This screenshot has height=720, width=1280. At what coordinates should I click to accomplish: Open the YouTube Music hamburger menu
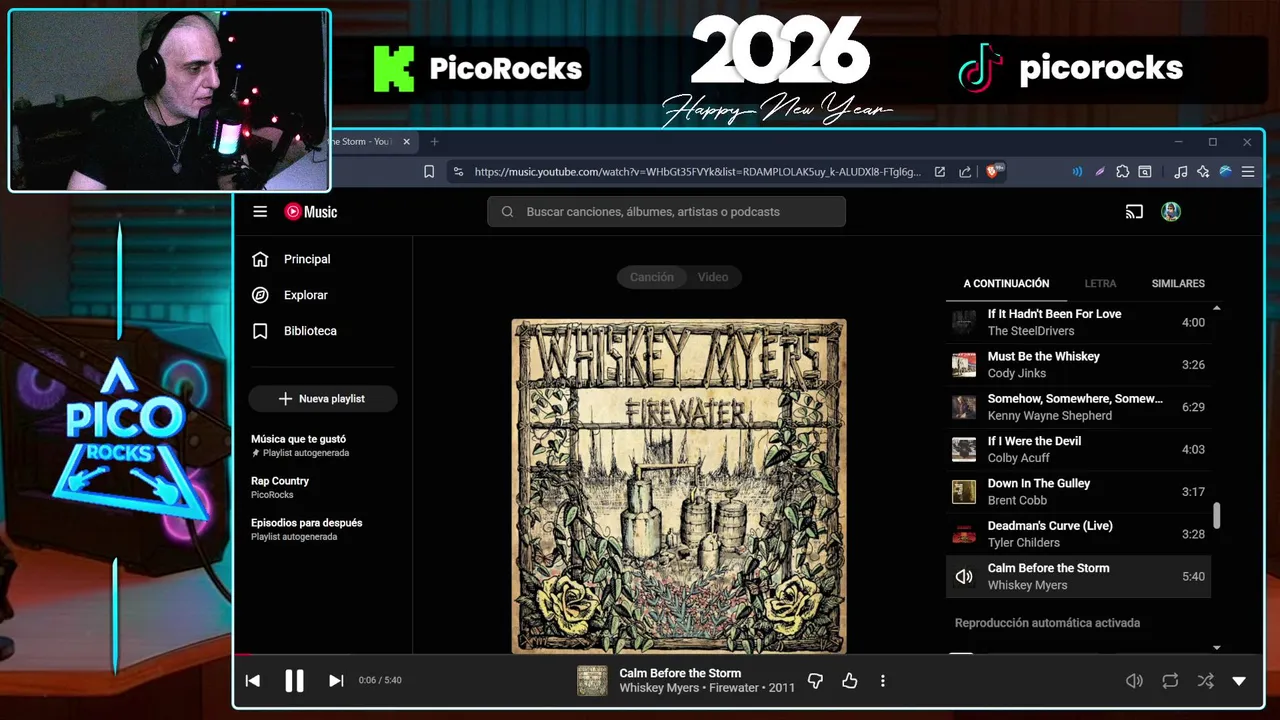tap(260, 212)
